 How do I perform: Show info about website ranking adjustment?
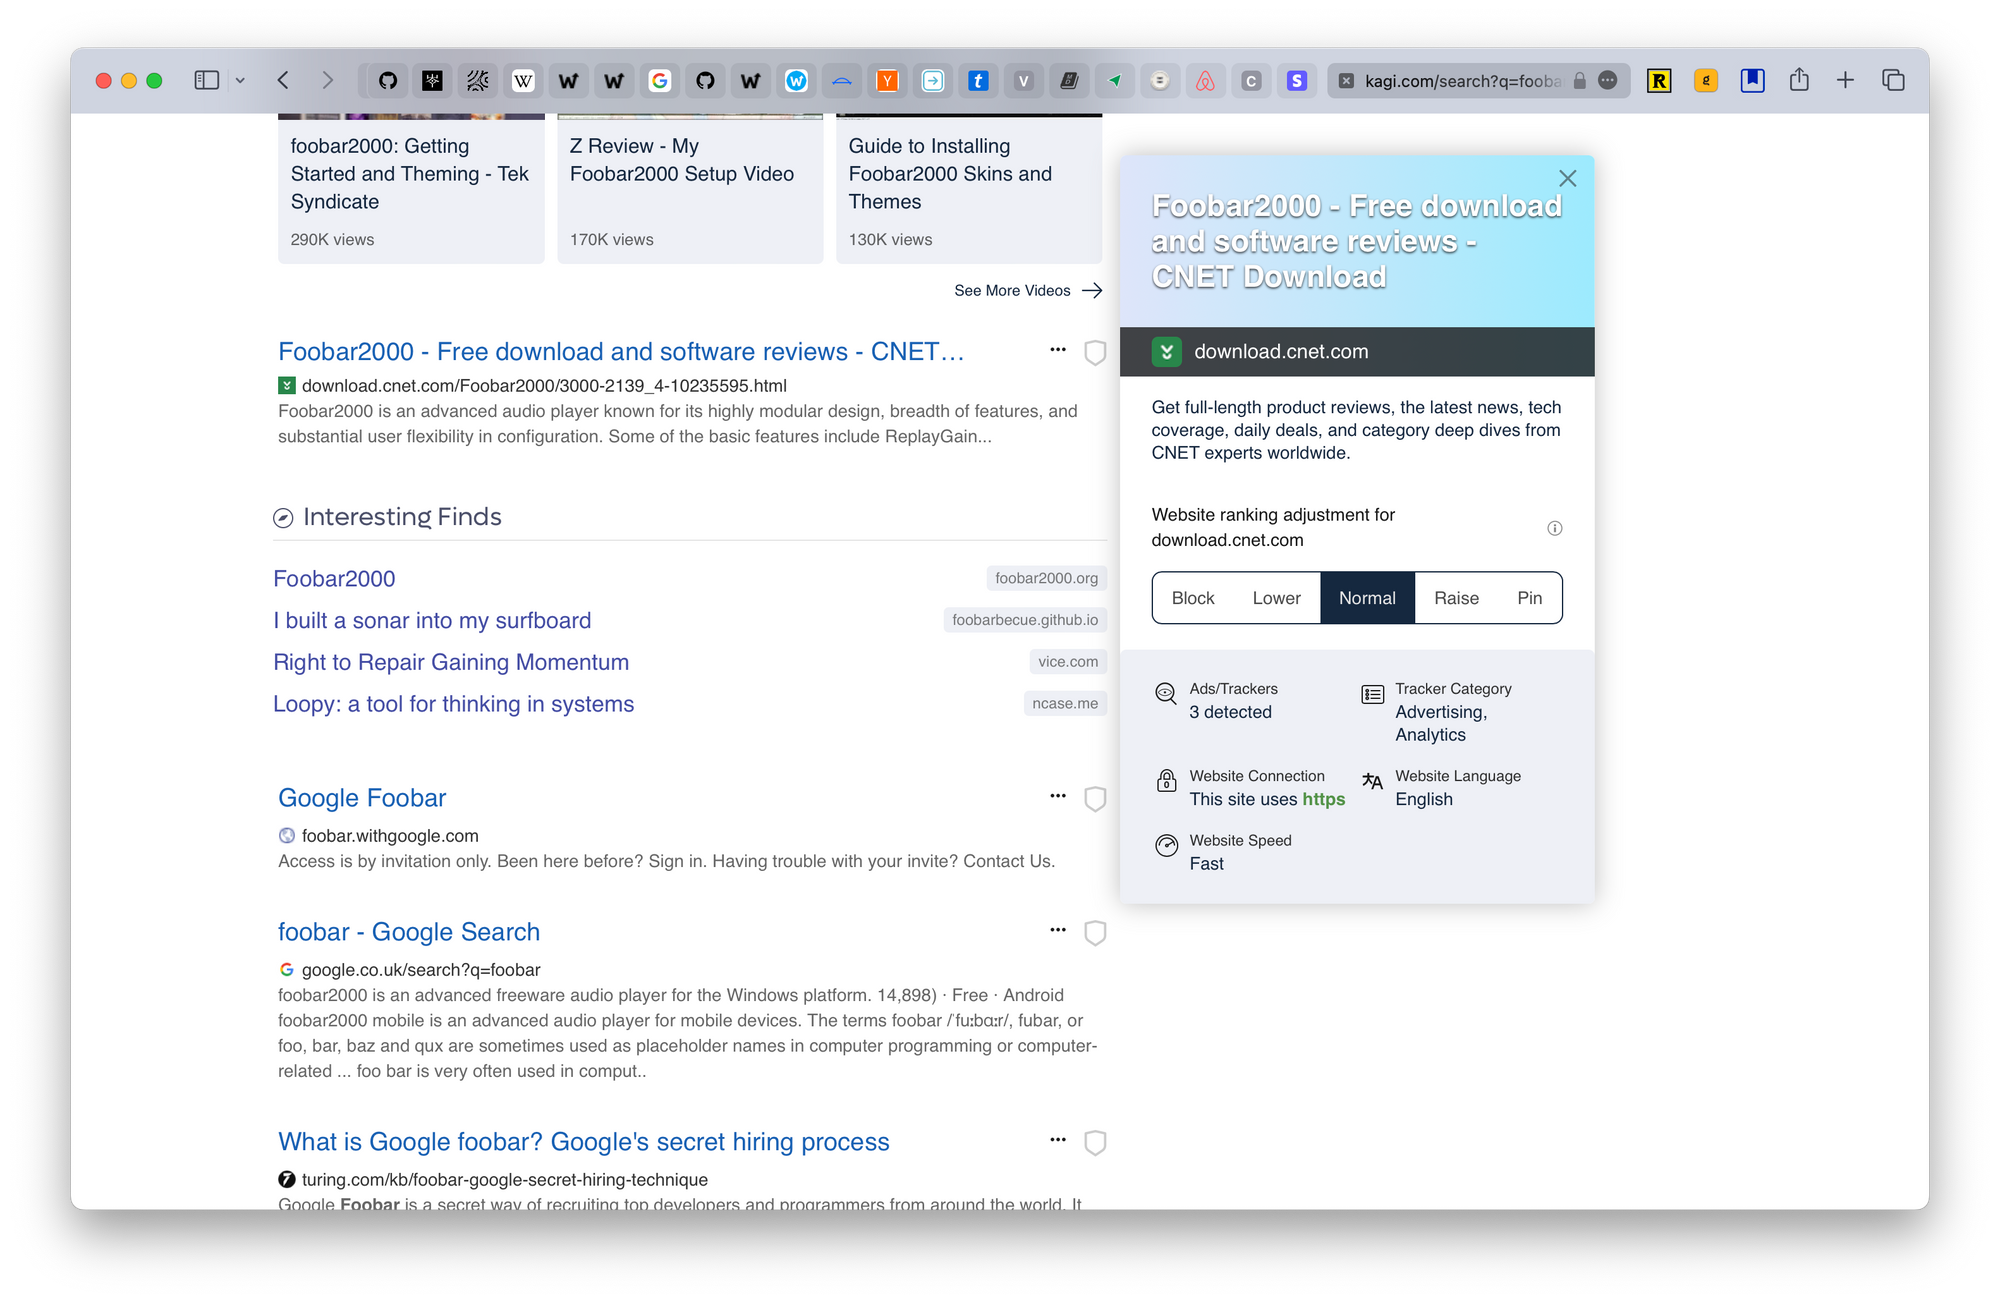click(x=1554, y=528)
